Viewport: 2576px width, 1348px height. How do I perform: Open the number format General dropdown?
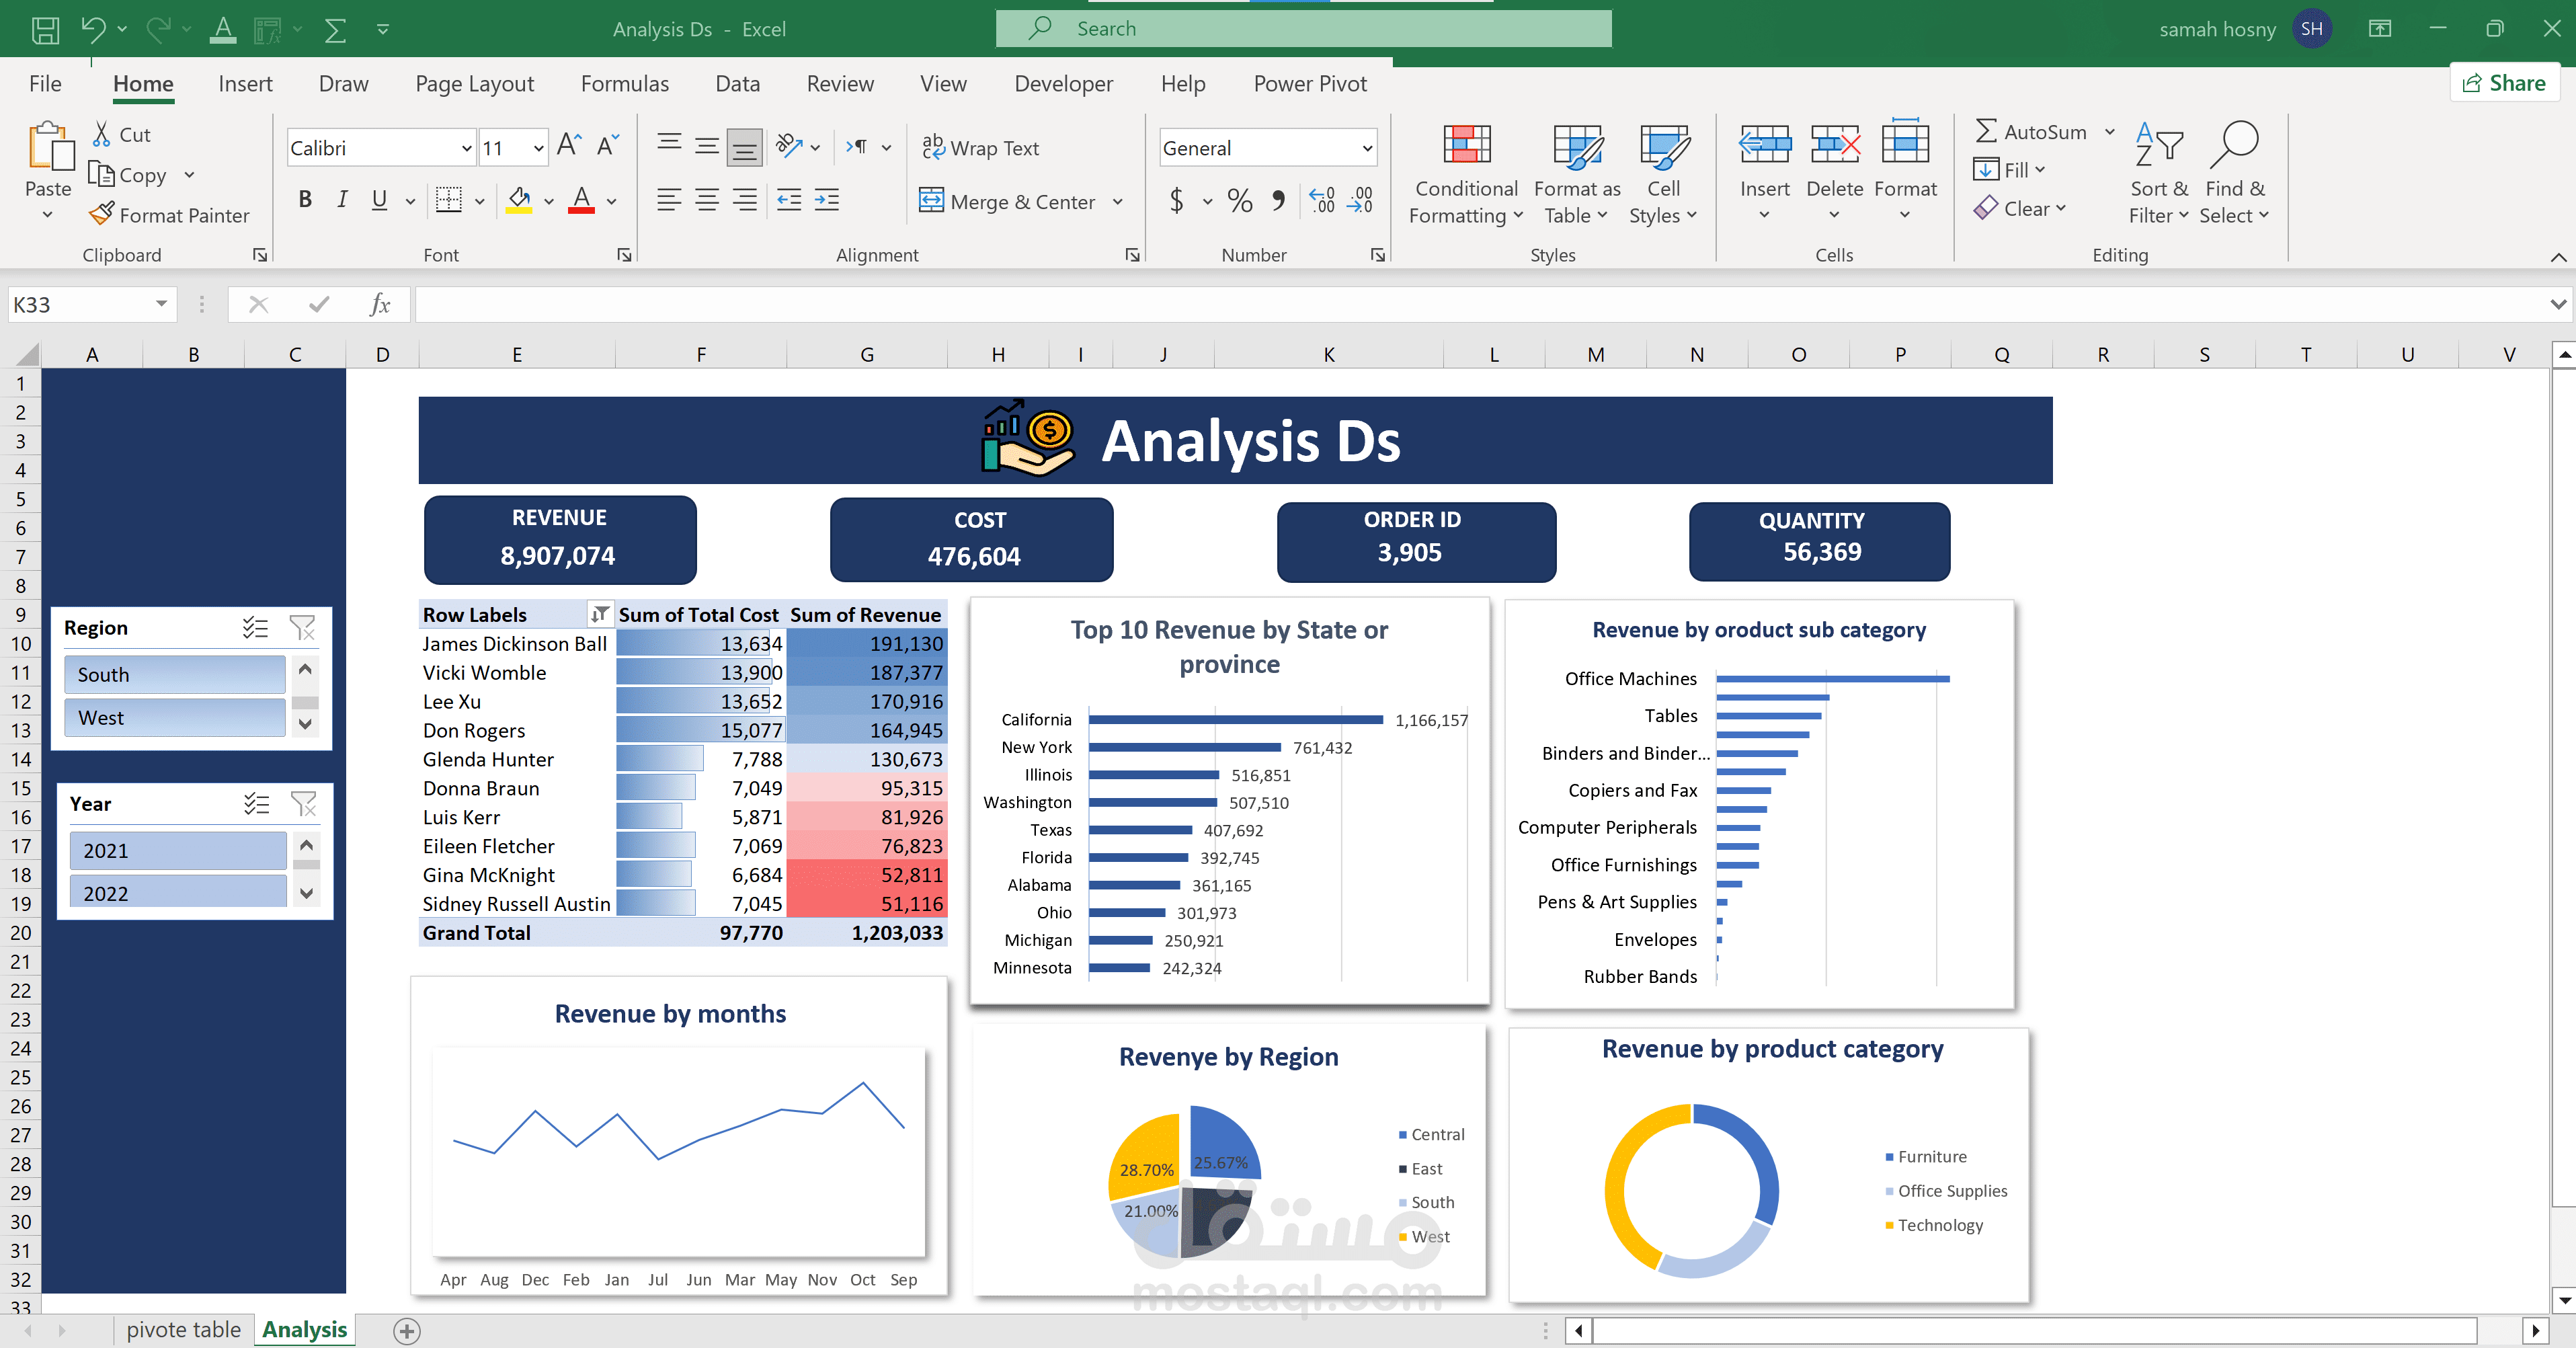click(1367, 148)
